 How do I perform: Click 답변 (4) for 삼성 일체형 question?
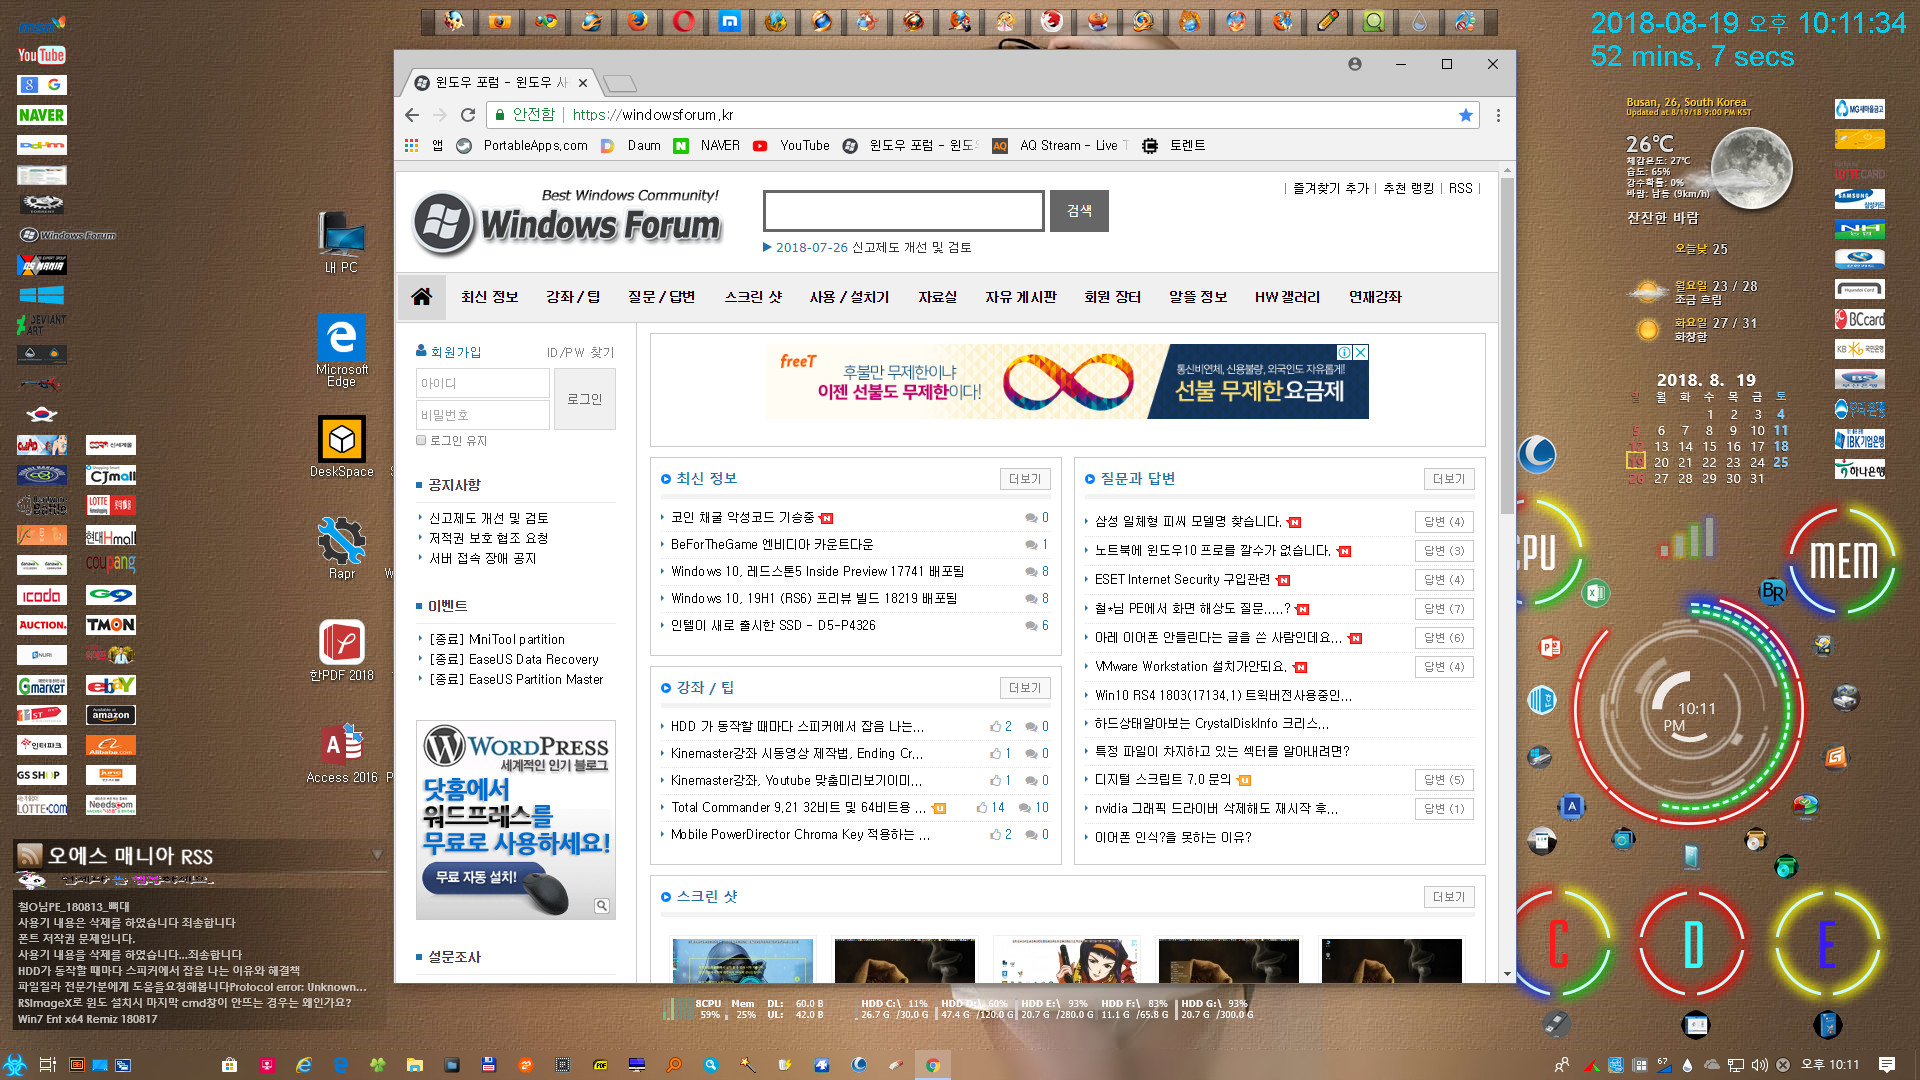tap(1444, 522)
